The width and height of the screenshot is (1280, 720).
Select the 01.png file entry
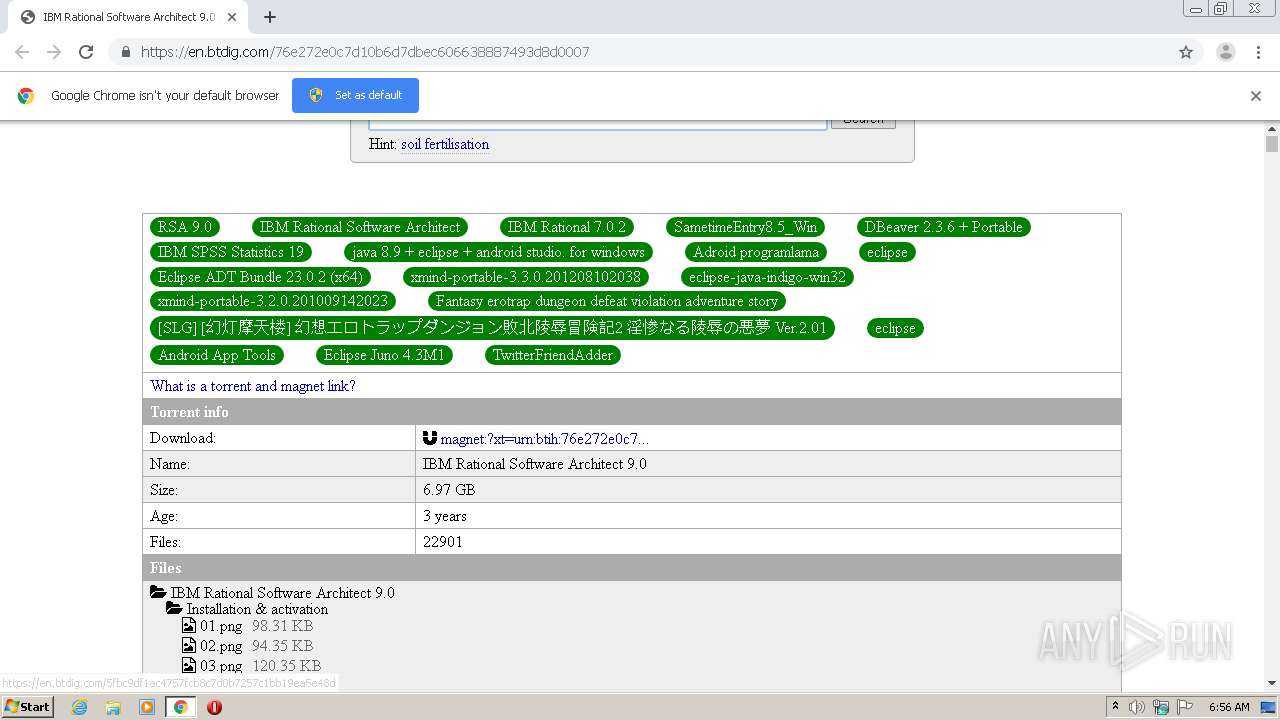(x=221, y=626)
